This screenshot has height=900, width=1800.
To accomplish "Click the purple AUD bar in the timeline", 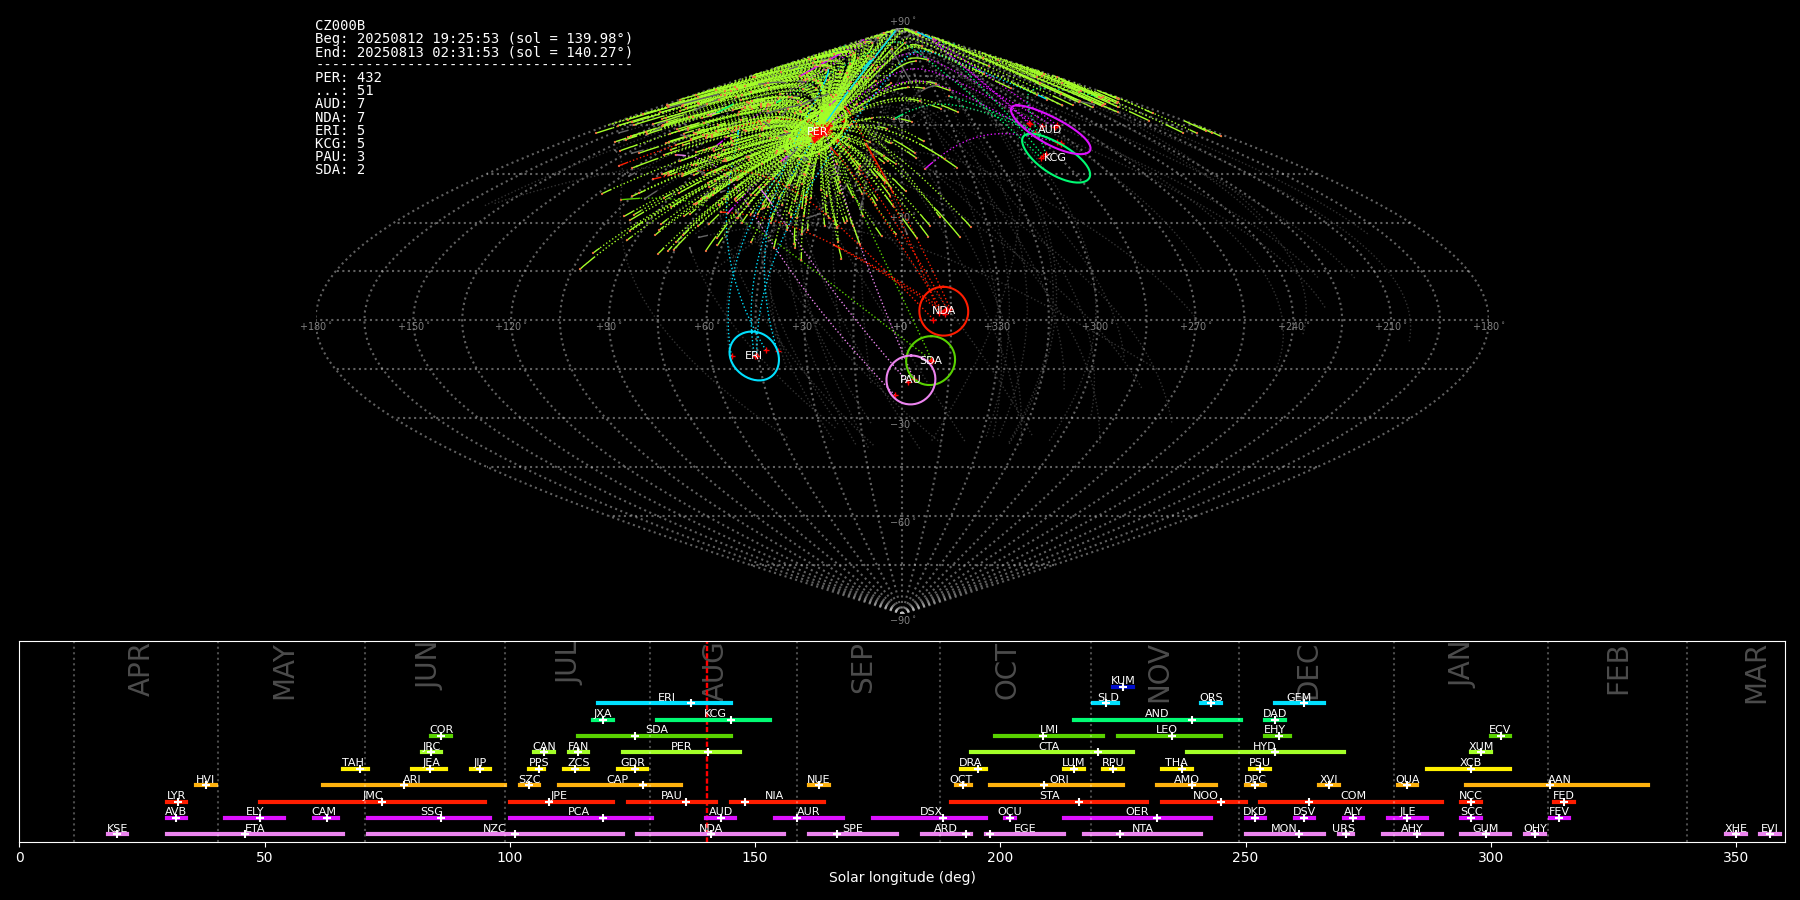I will (720, 818).
